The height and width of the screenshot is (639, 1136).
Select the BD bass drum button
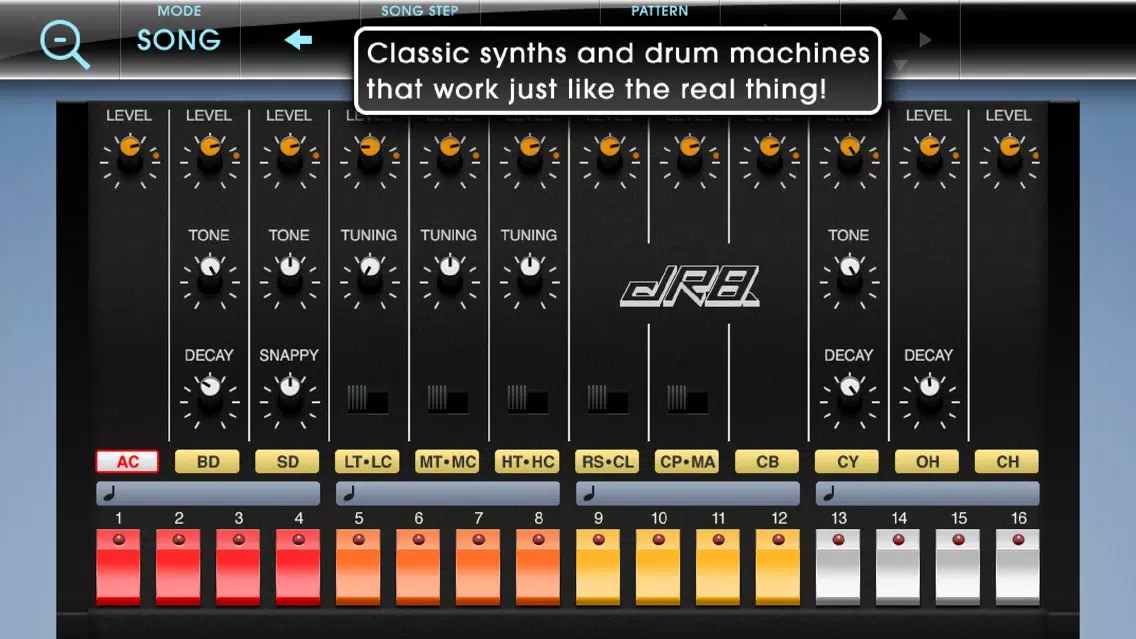208,462
